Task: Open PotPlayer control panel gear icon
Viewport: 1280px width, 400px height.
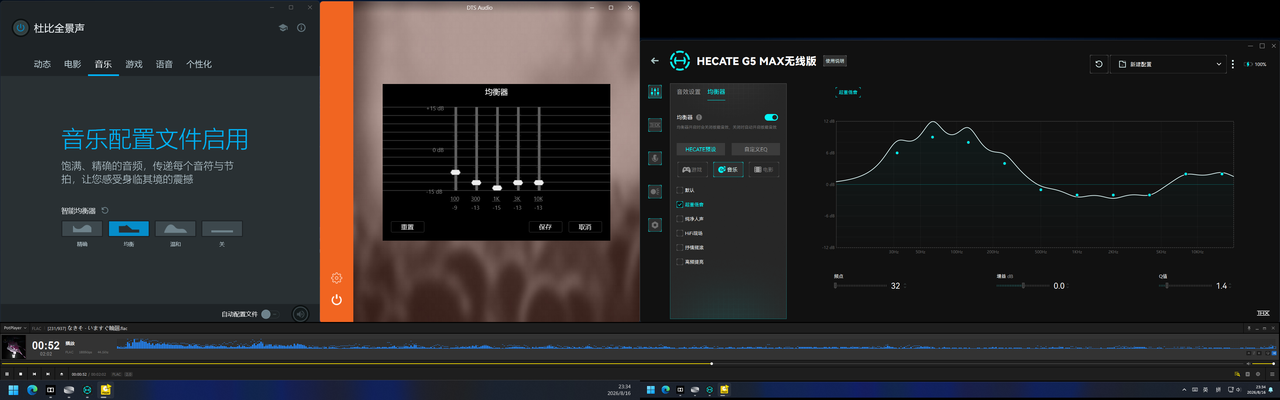Action: point(1258,374)
